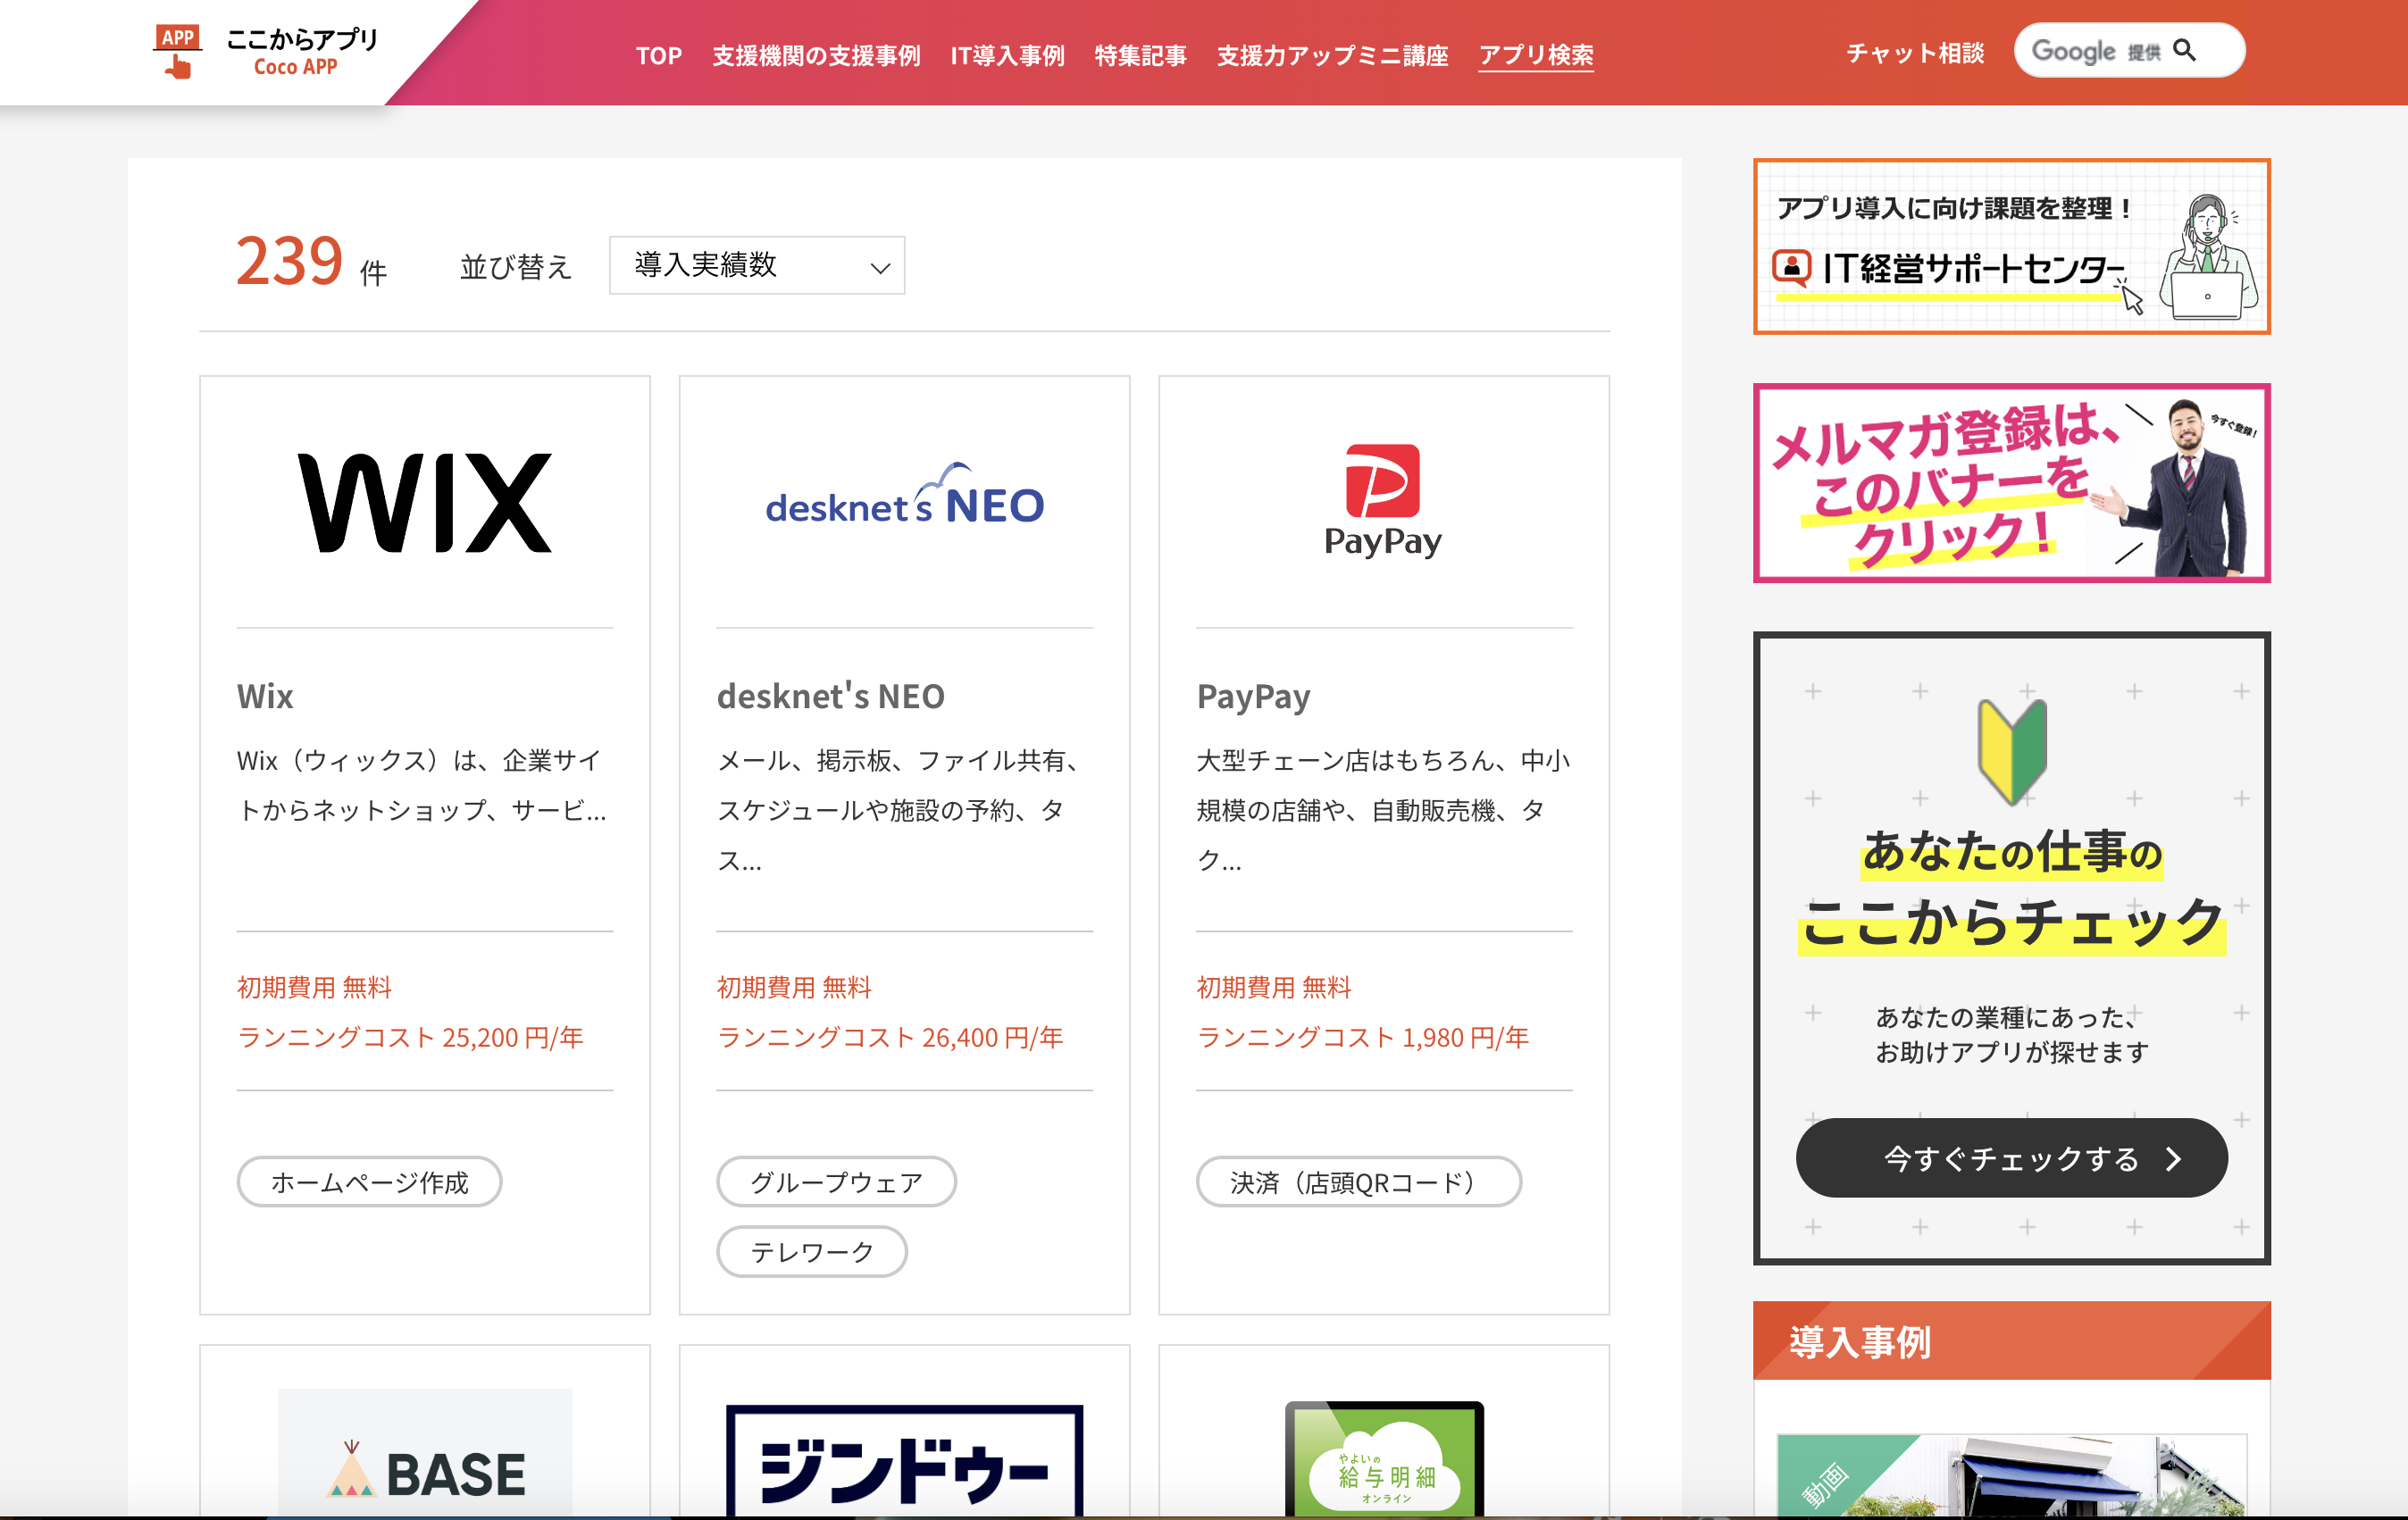This screenshot has width=2408, height=1520.
Task: Open the IT経営サポートセンター banner
Action: click(x=2012, y=246)
